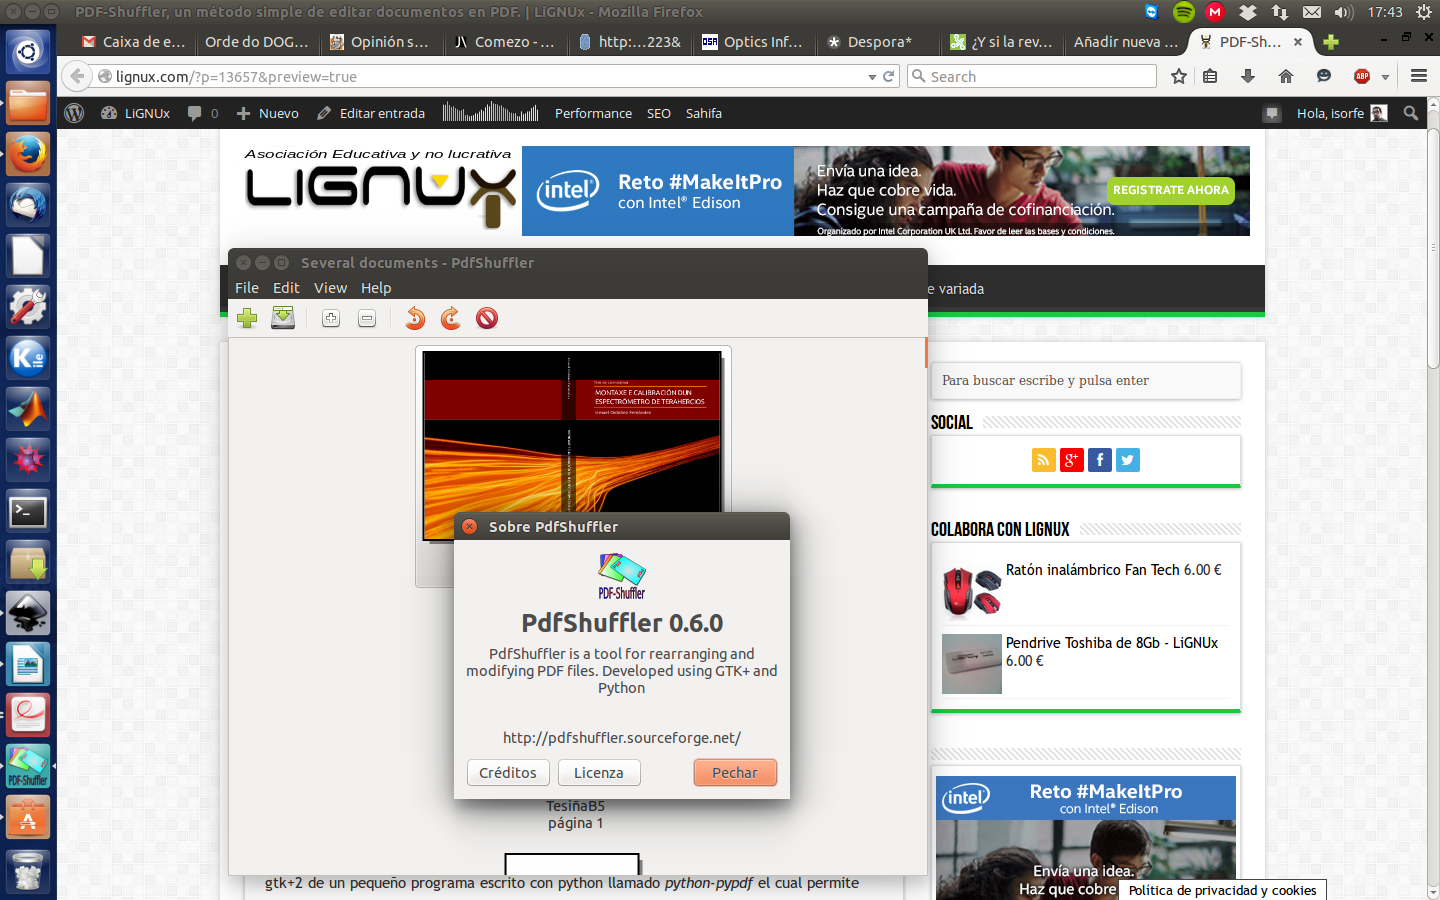
Task: Zoom in using PdfShuffler toolbar icon
Action: tap(331, 318)
